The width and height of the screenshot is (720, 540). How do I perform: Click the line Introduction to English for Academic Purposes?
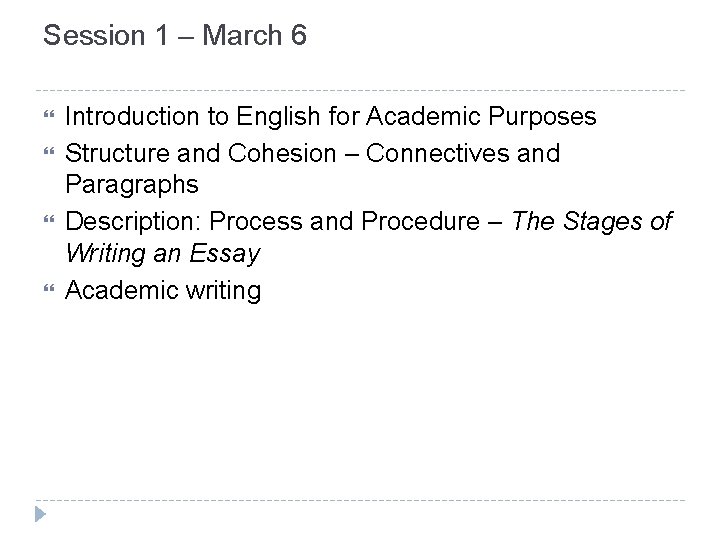pos(330,118)
